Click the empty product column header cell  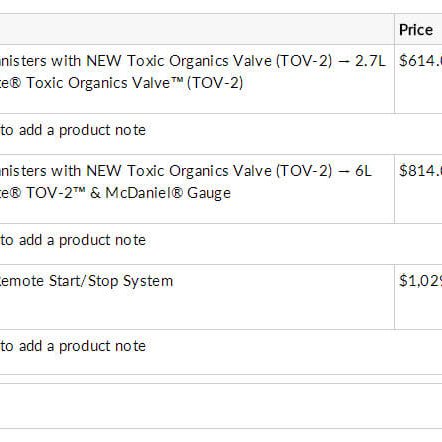pyautogui.click(x=197, y=29)
